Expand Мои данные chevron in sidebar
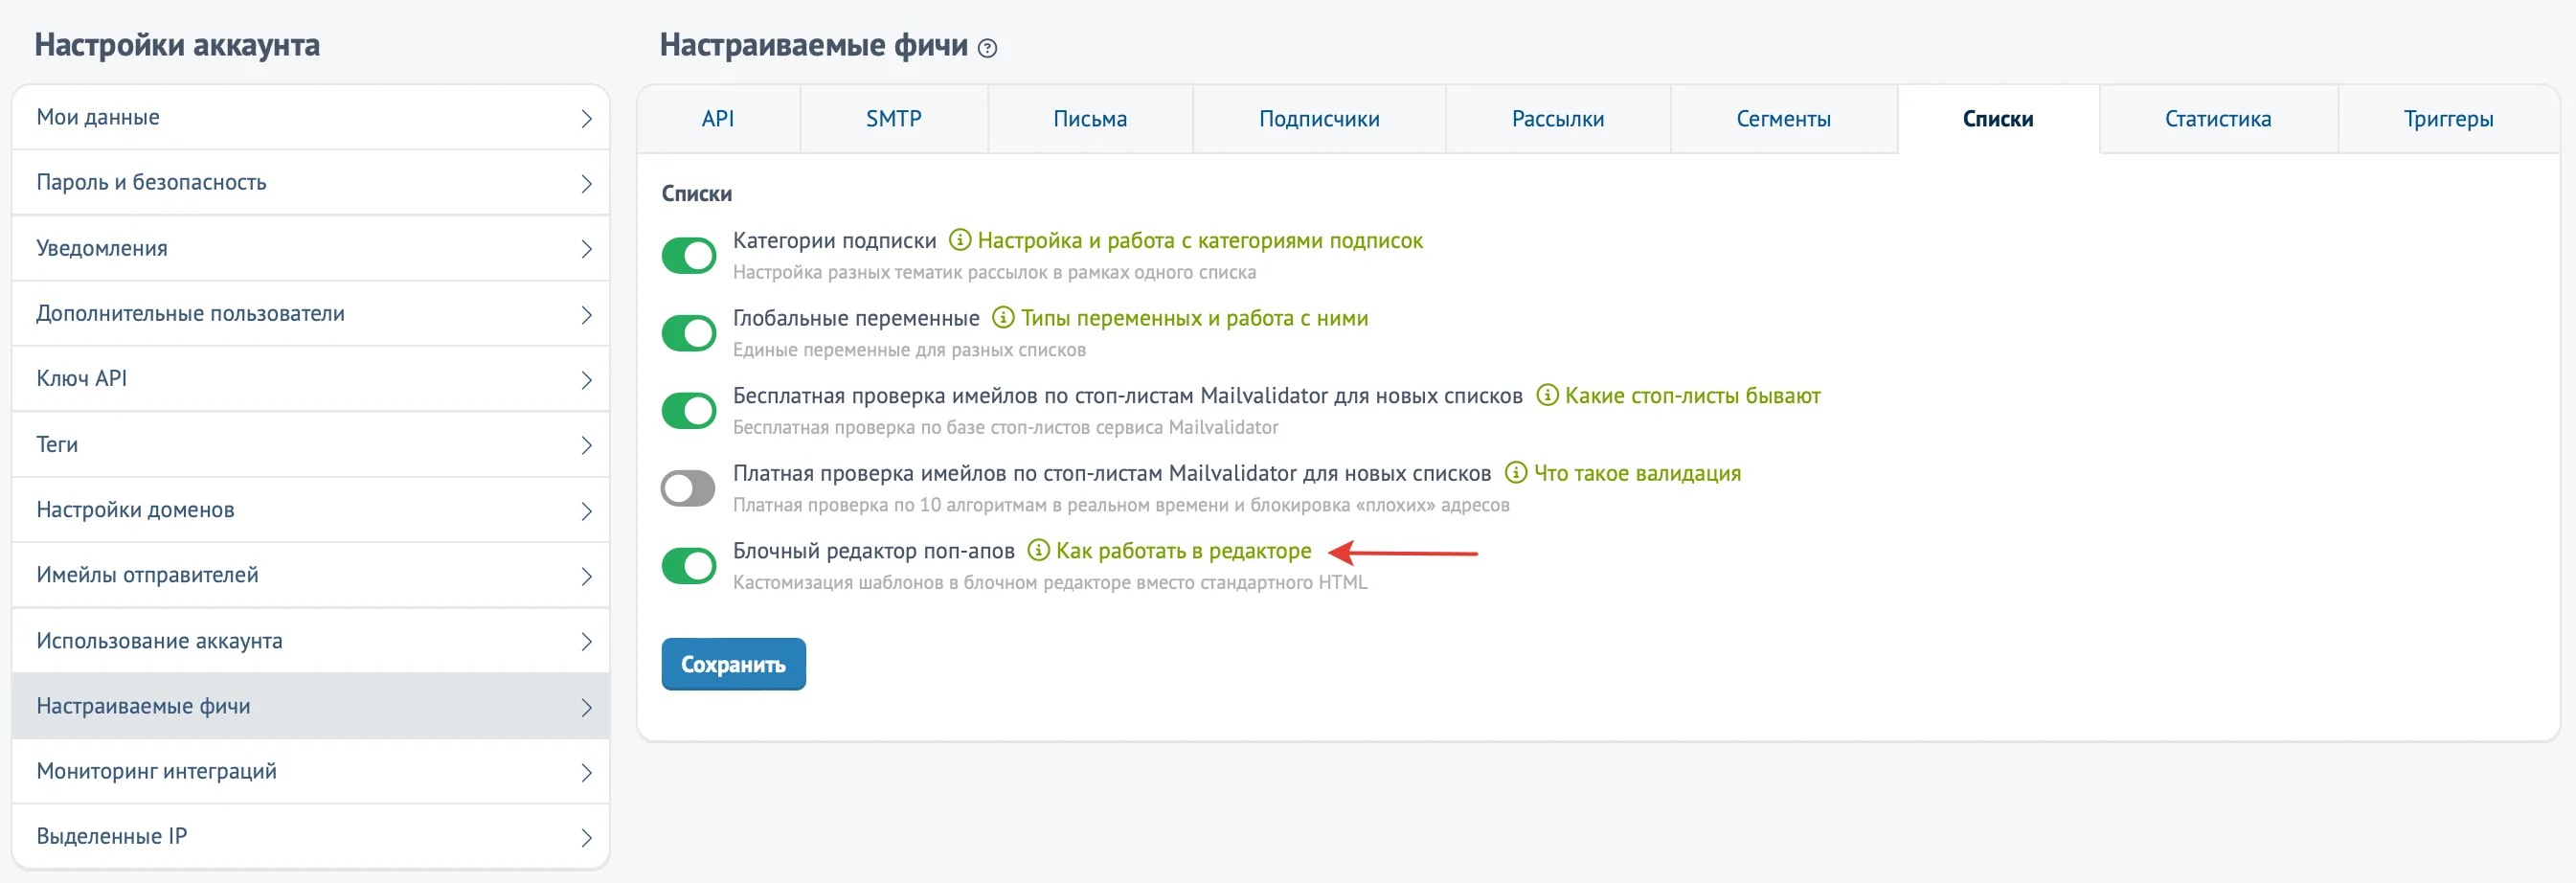Image resolution: width=2576 pixels, height=883 pixels. (586, 119)
